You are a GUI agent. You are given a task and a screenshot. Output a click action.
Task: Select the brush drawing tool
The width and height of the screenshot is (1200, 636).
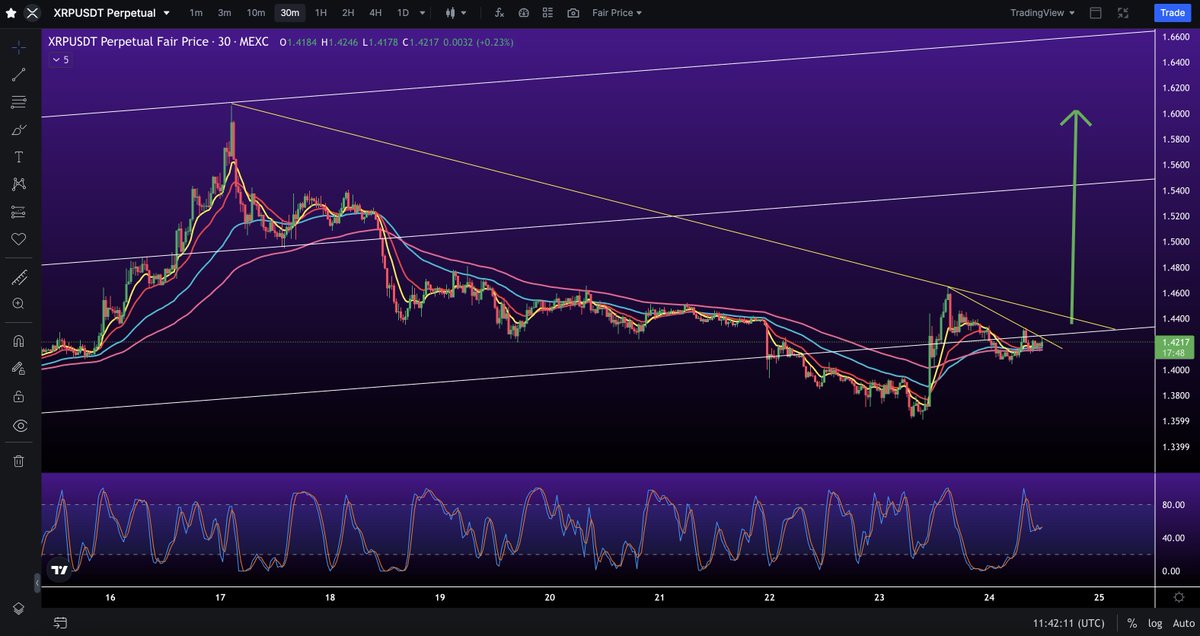(18, 130)
